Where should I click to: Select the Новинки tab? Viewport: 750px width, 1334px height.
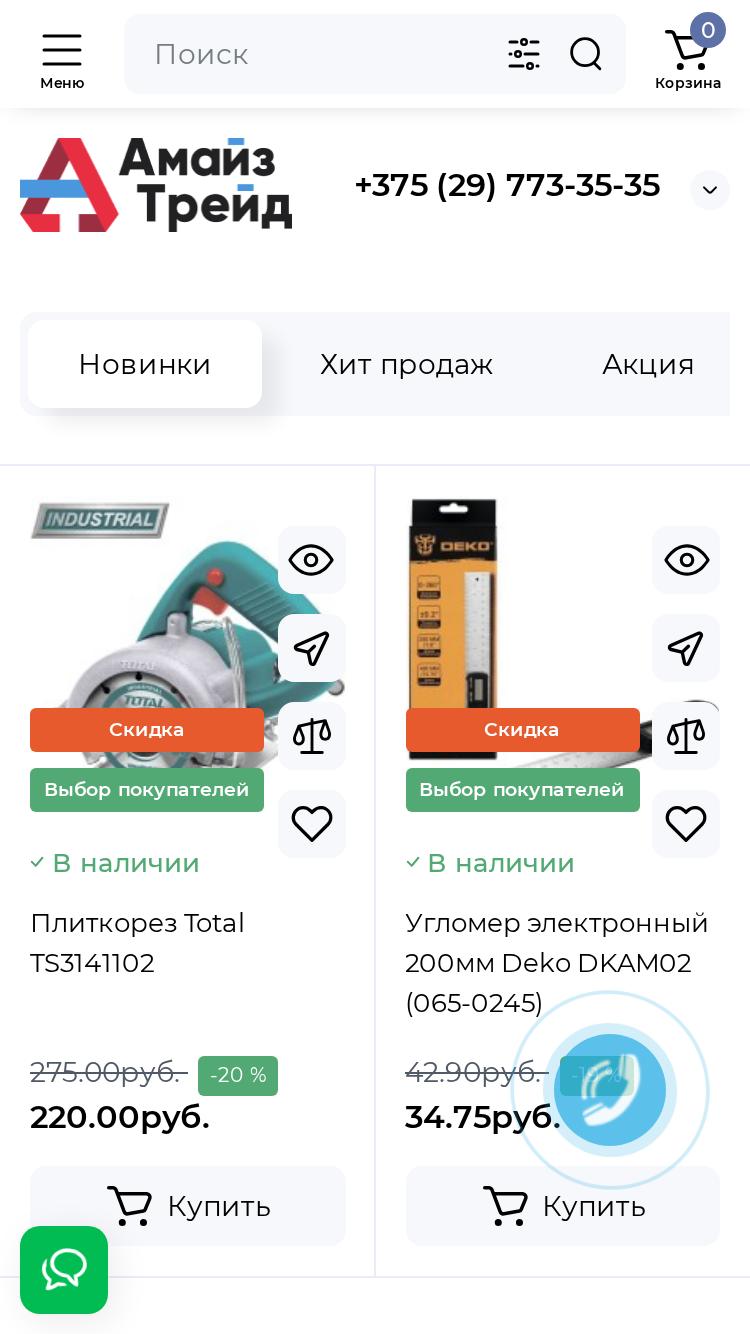click(145, 364)
